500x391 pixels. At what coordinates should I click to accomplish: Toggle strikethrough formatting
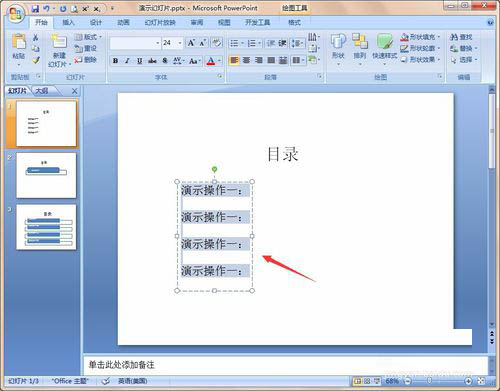(152, 61)
